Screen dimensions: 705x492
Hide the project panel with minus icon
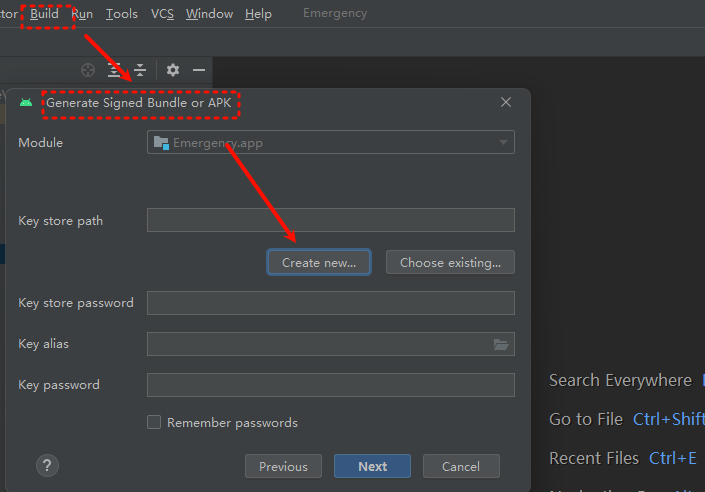tap(199, 70)
